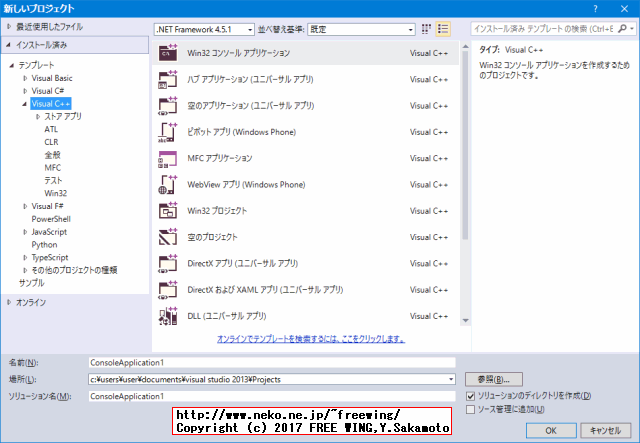Click the MFC application template icon
Viewport: 640px width, 443px height.
tap(168, 158)
